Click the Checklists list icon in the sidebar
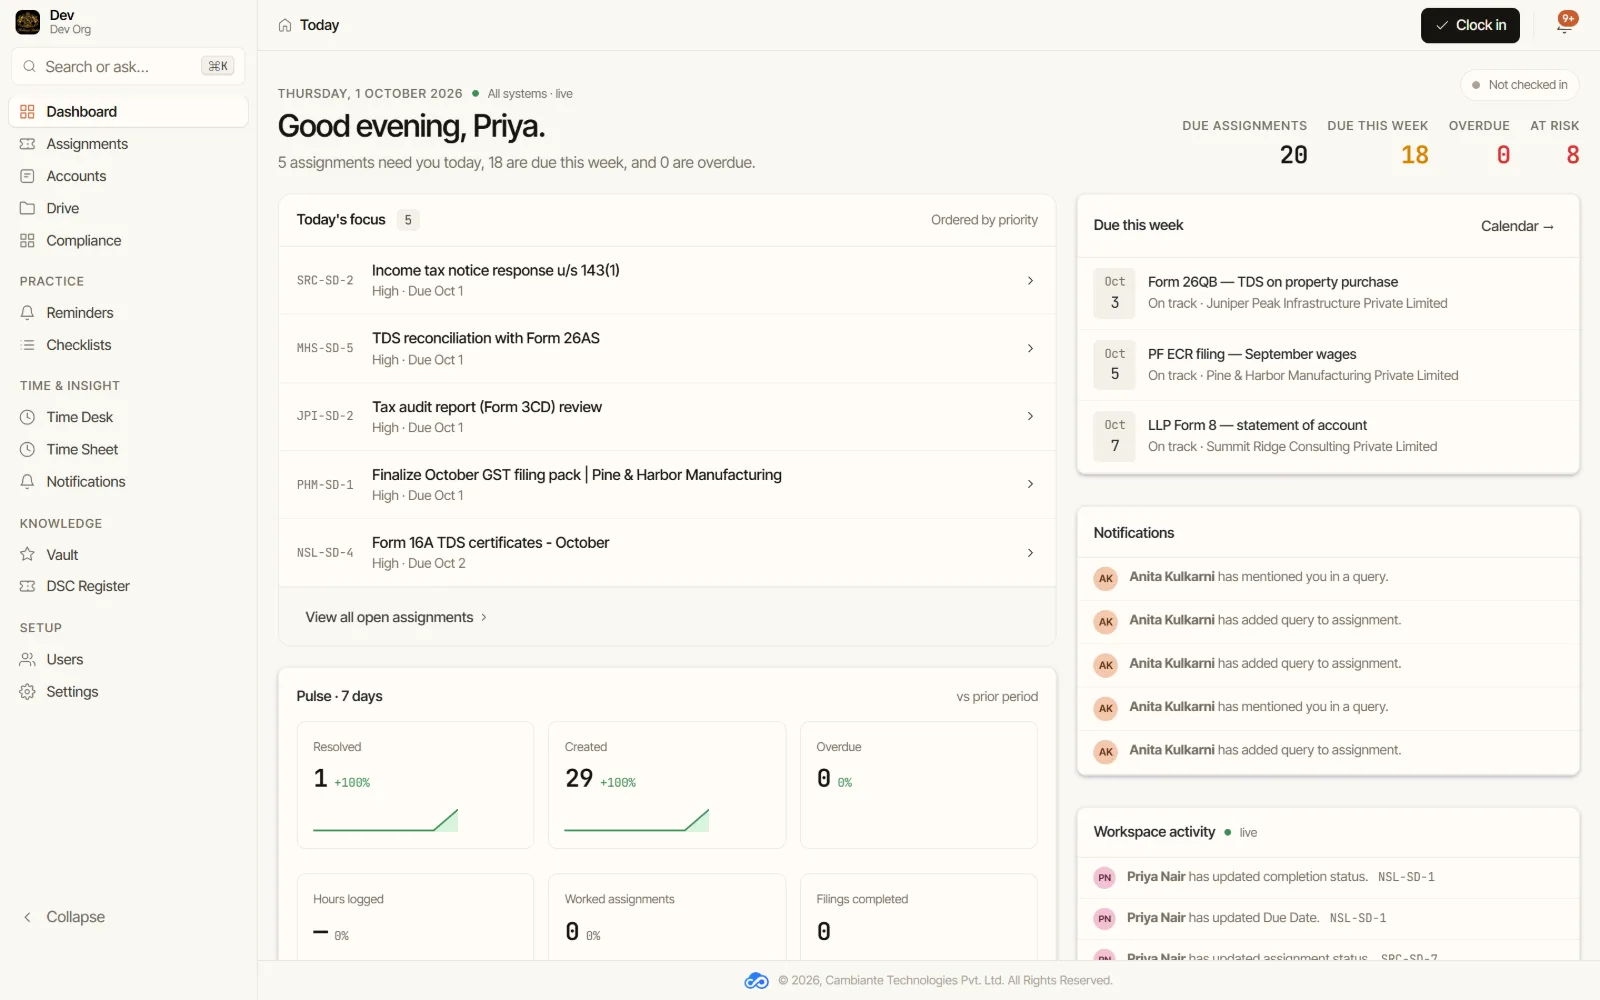 27,345
